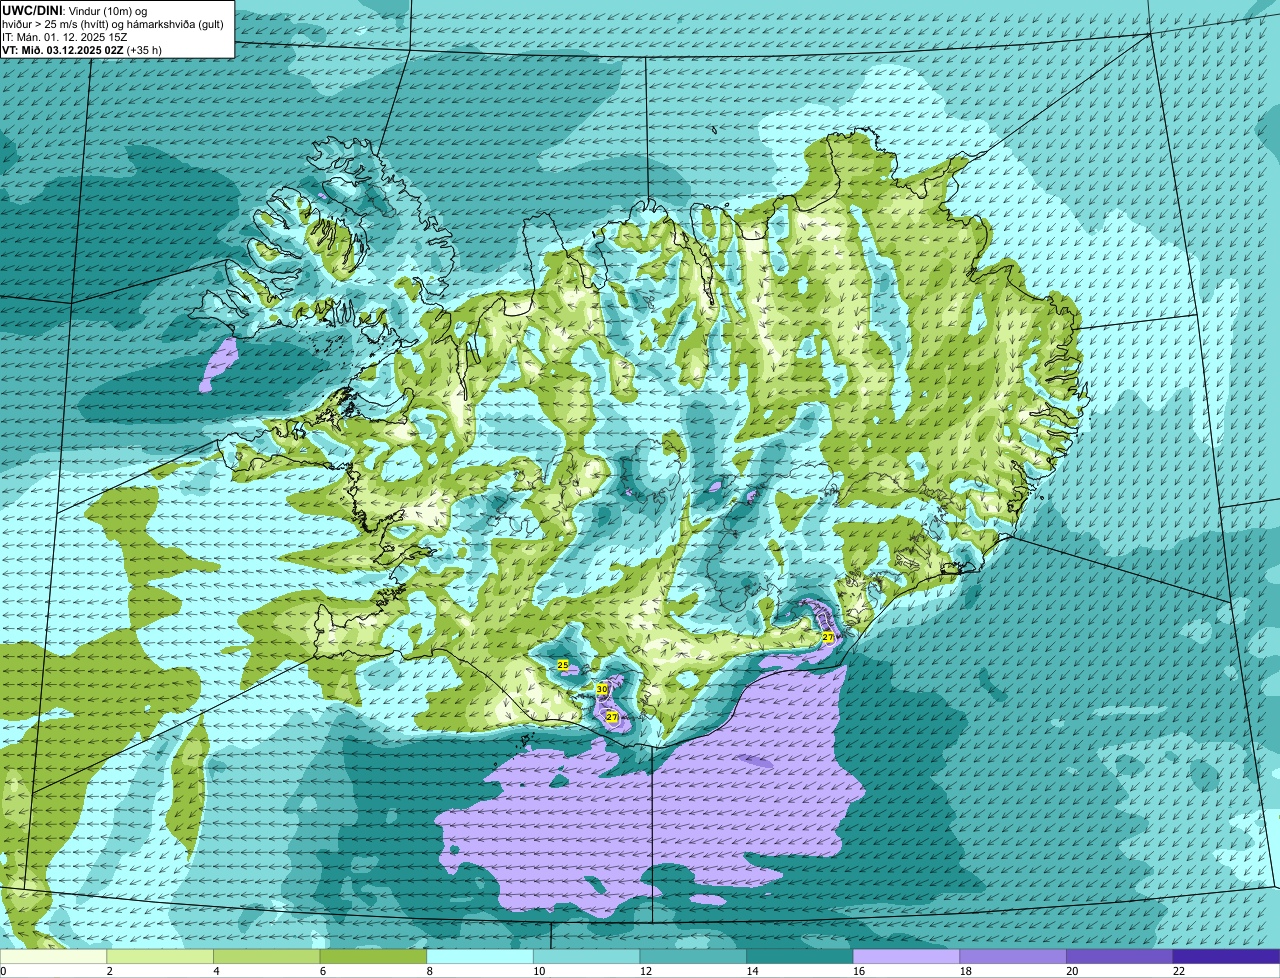
Task: Click the yellow '27' label directly below the '30'
Action: pos(611,717)
